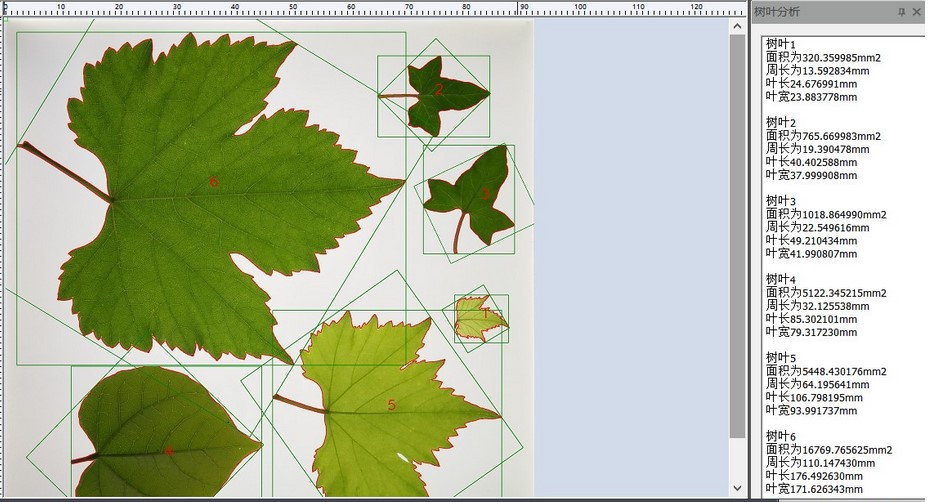Click the value 叶长106.798195mm
The height and width of the screenshot is (502, 930).
pyautogui.click(x=814, y=396)
